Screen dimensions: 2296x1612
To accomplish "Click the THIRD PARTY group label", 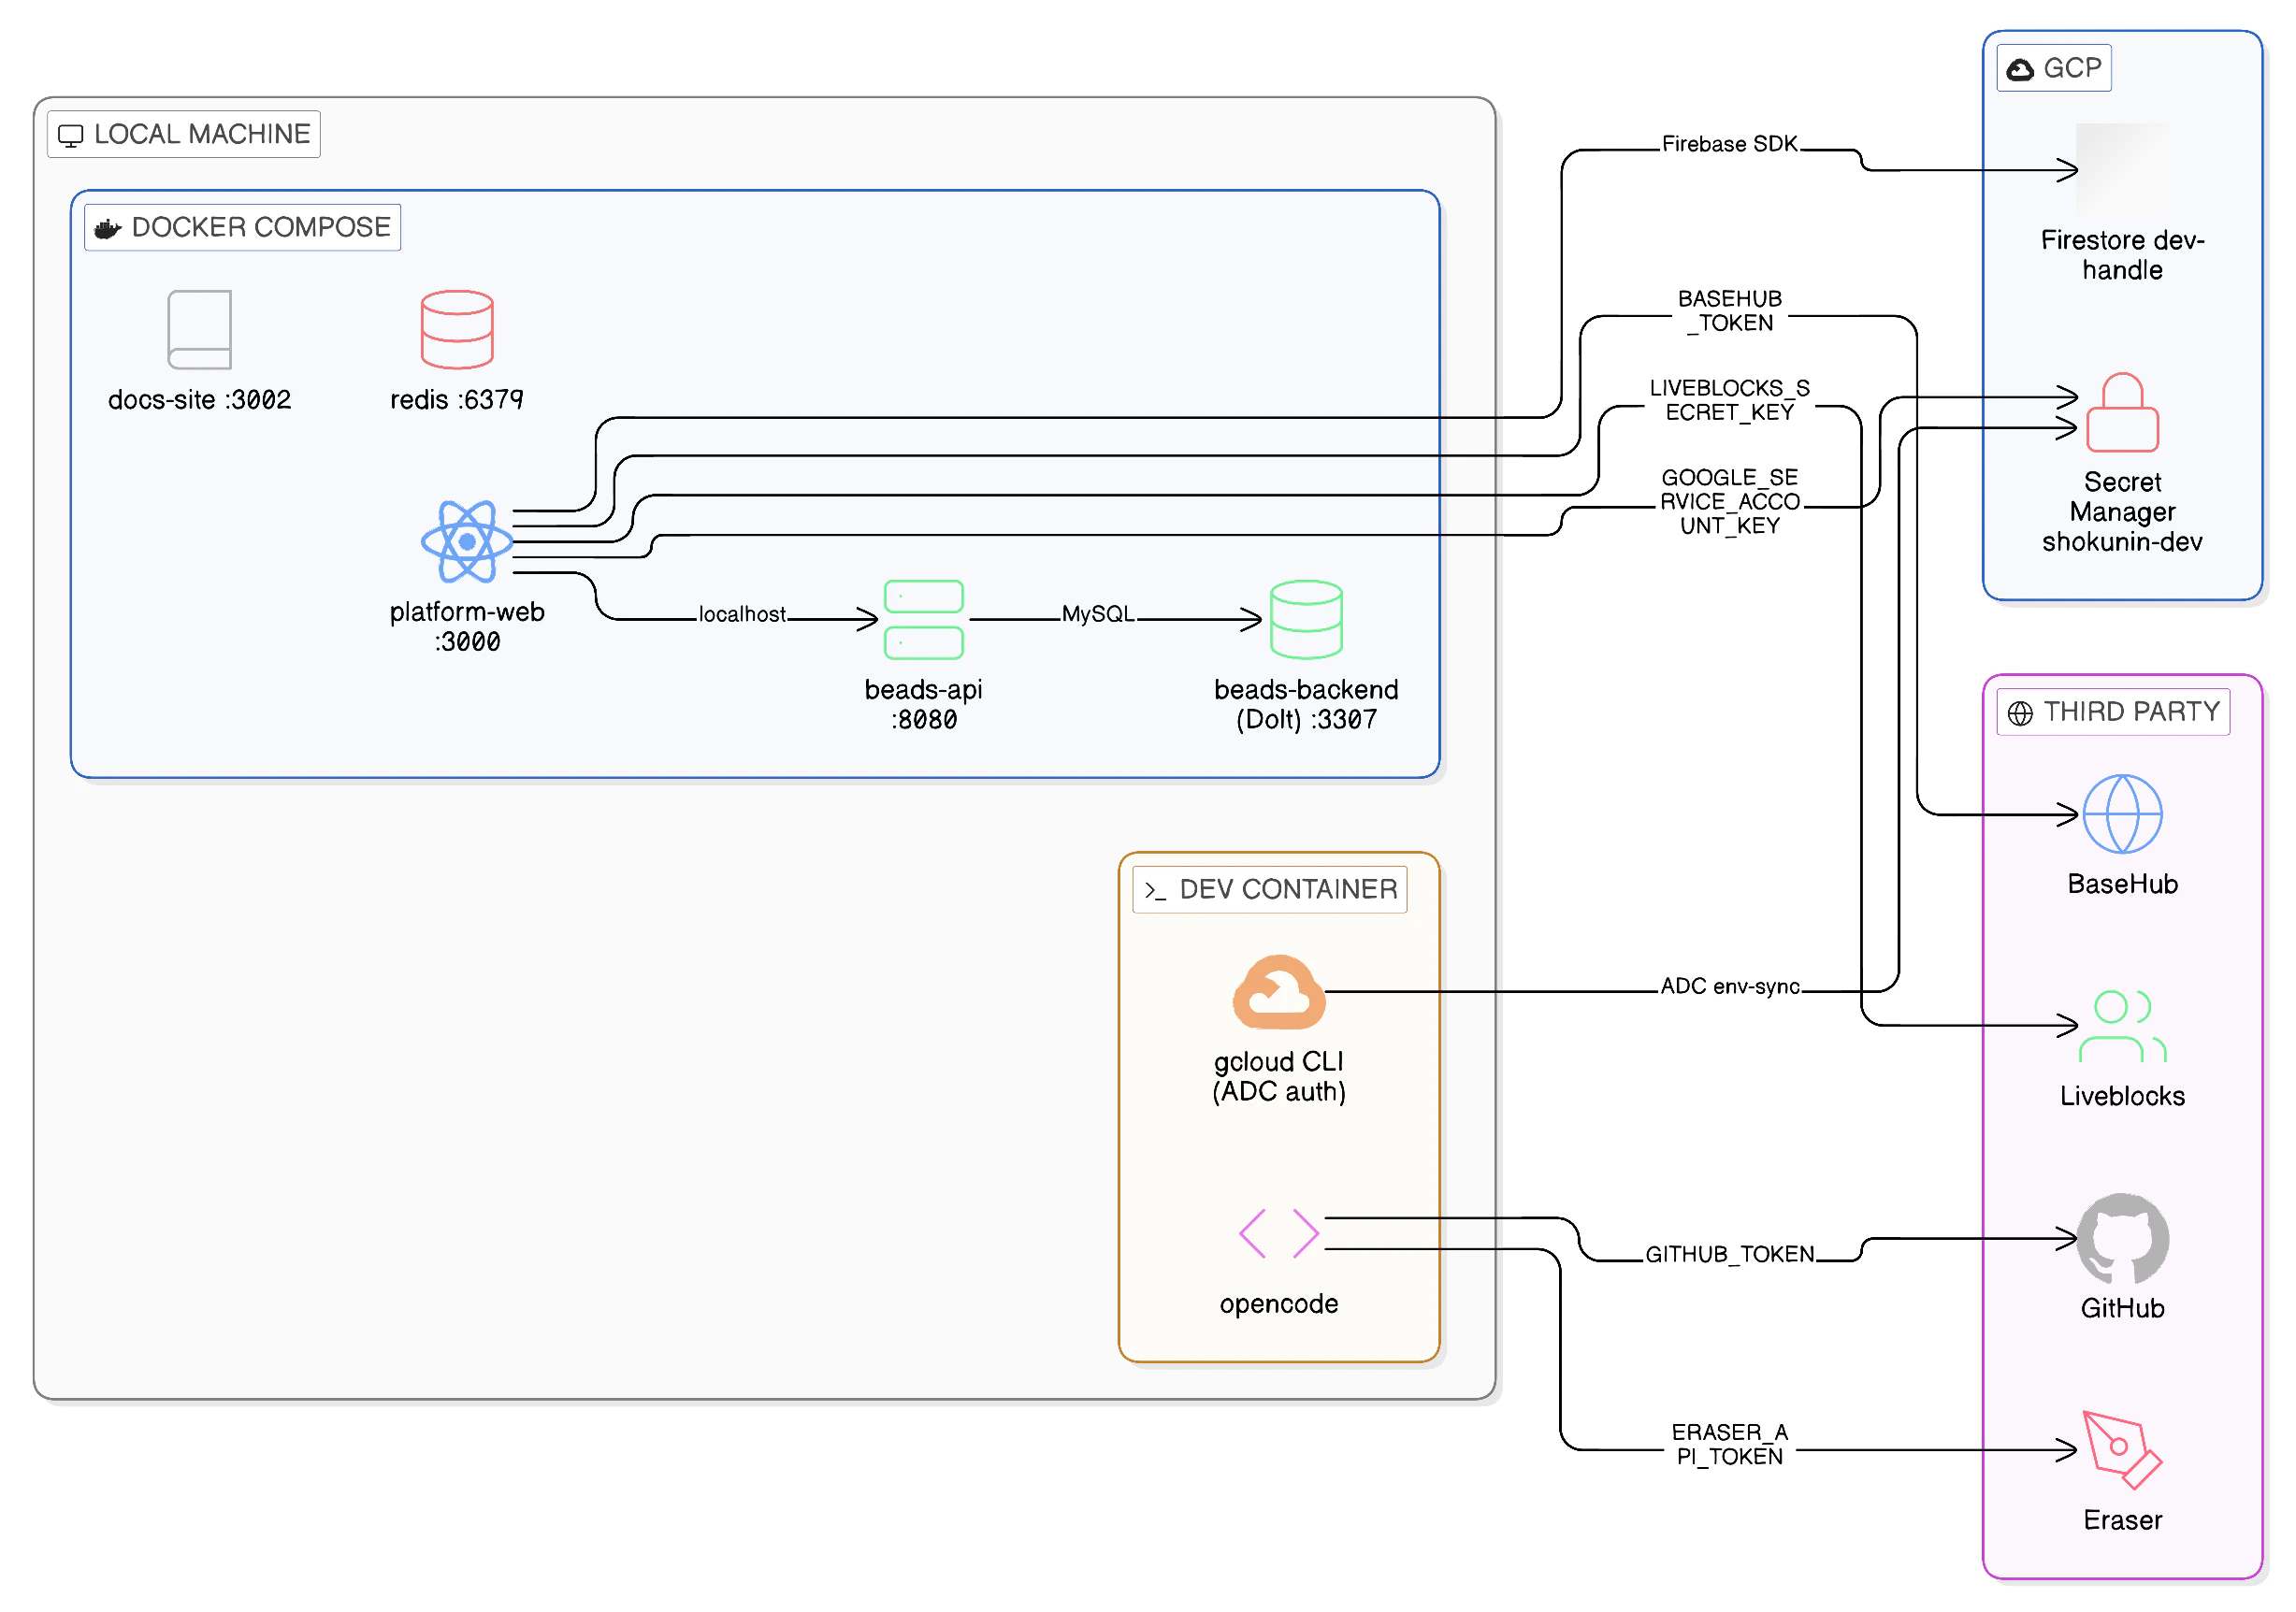I will click(x=2114, y=712).
